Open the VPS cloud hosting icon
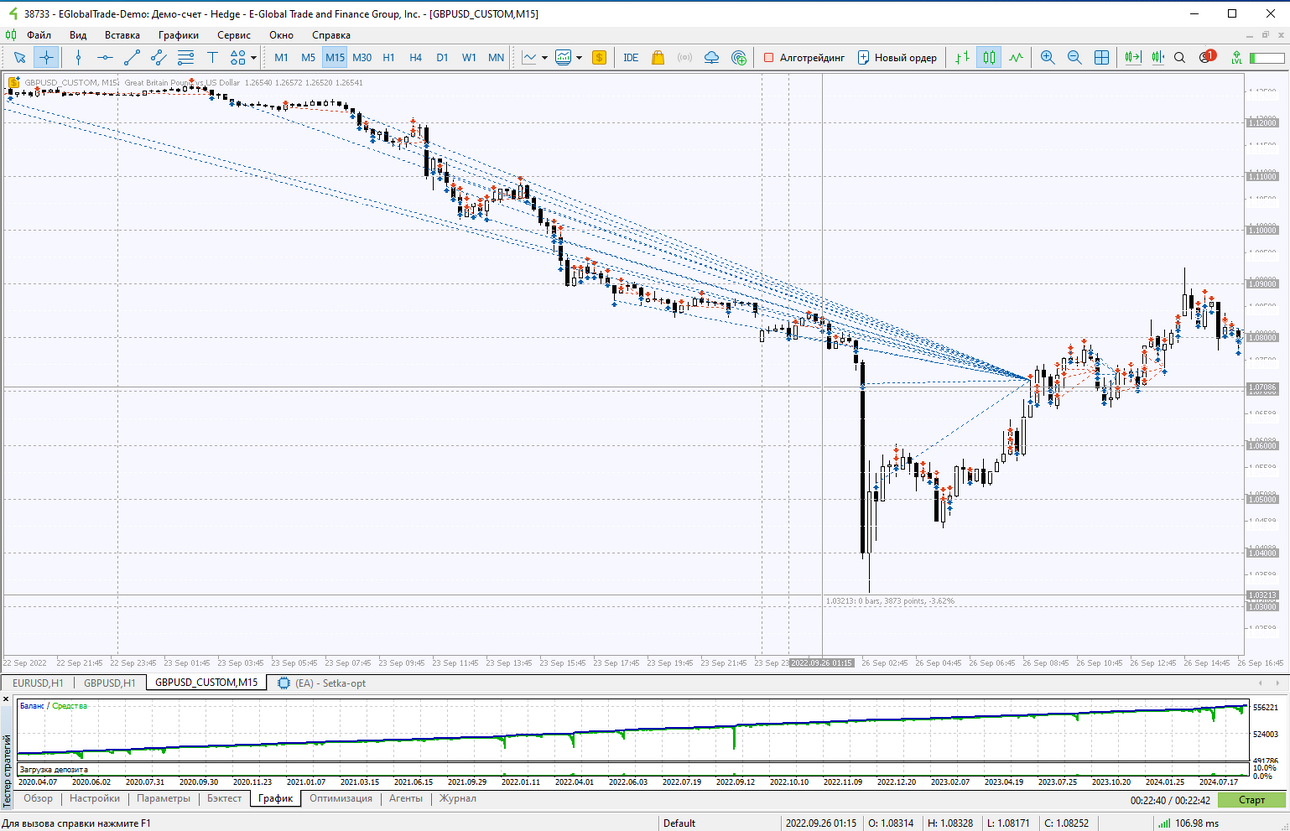 pyautogui.click(x=712, y=57)
